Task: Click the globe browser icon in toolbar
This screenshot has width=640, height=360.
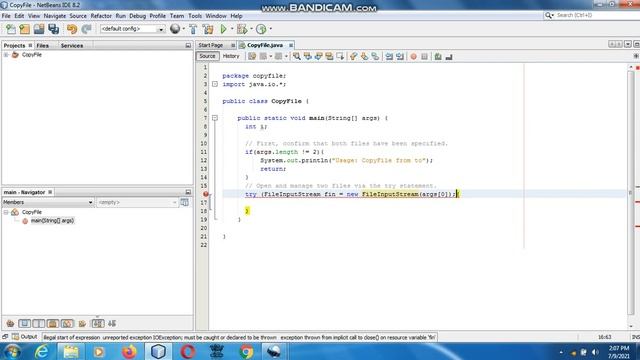Action: (175, 29)
